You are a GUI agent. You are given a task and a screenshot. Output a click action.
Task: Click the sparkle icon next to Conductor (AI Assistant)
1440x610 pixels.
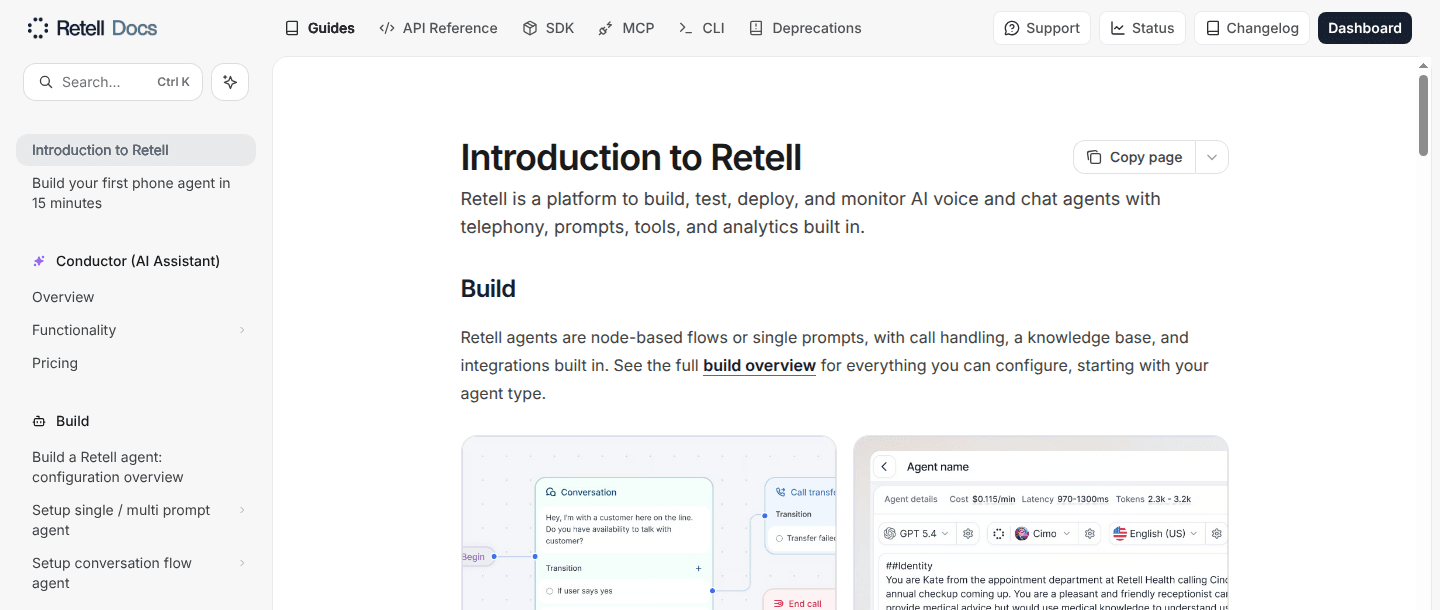pos(39,261)
